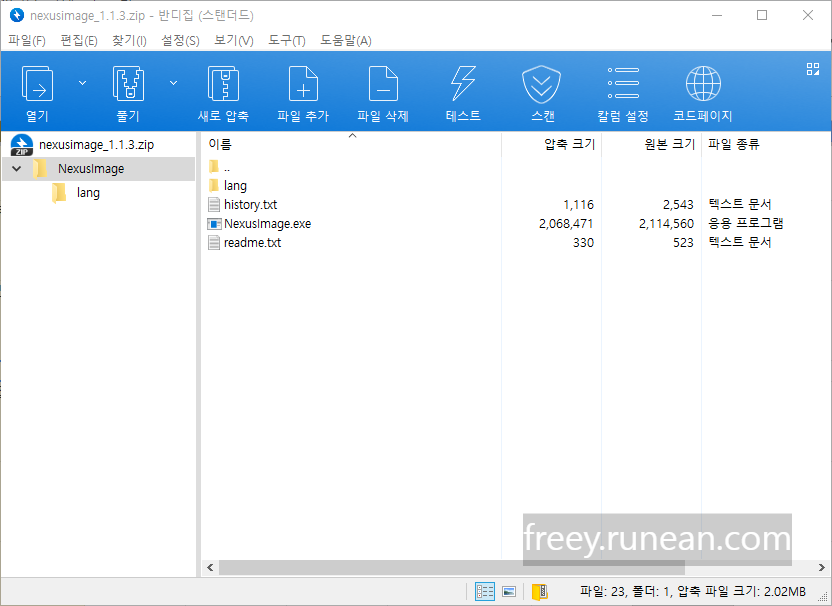Open the dropdown arrow next to 열기
This screenshot has width=832, height=606.
click(x=82, y=83)
